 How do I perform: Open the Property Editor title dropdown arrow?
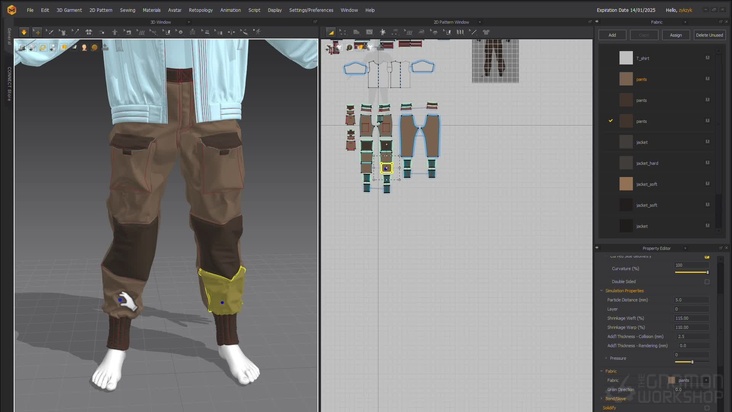point(685,248)
